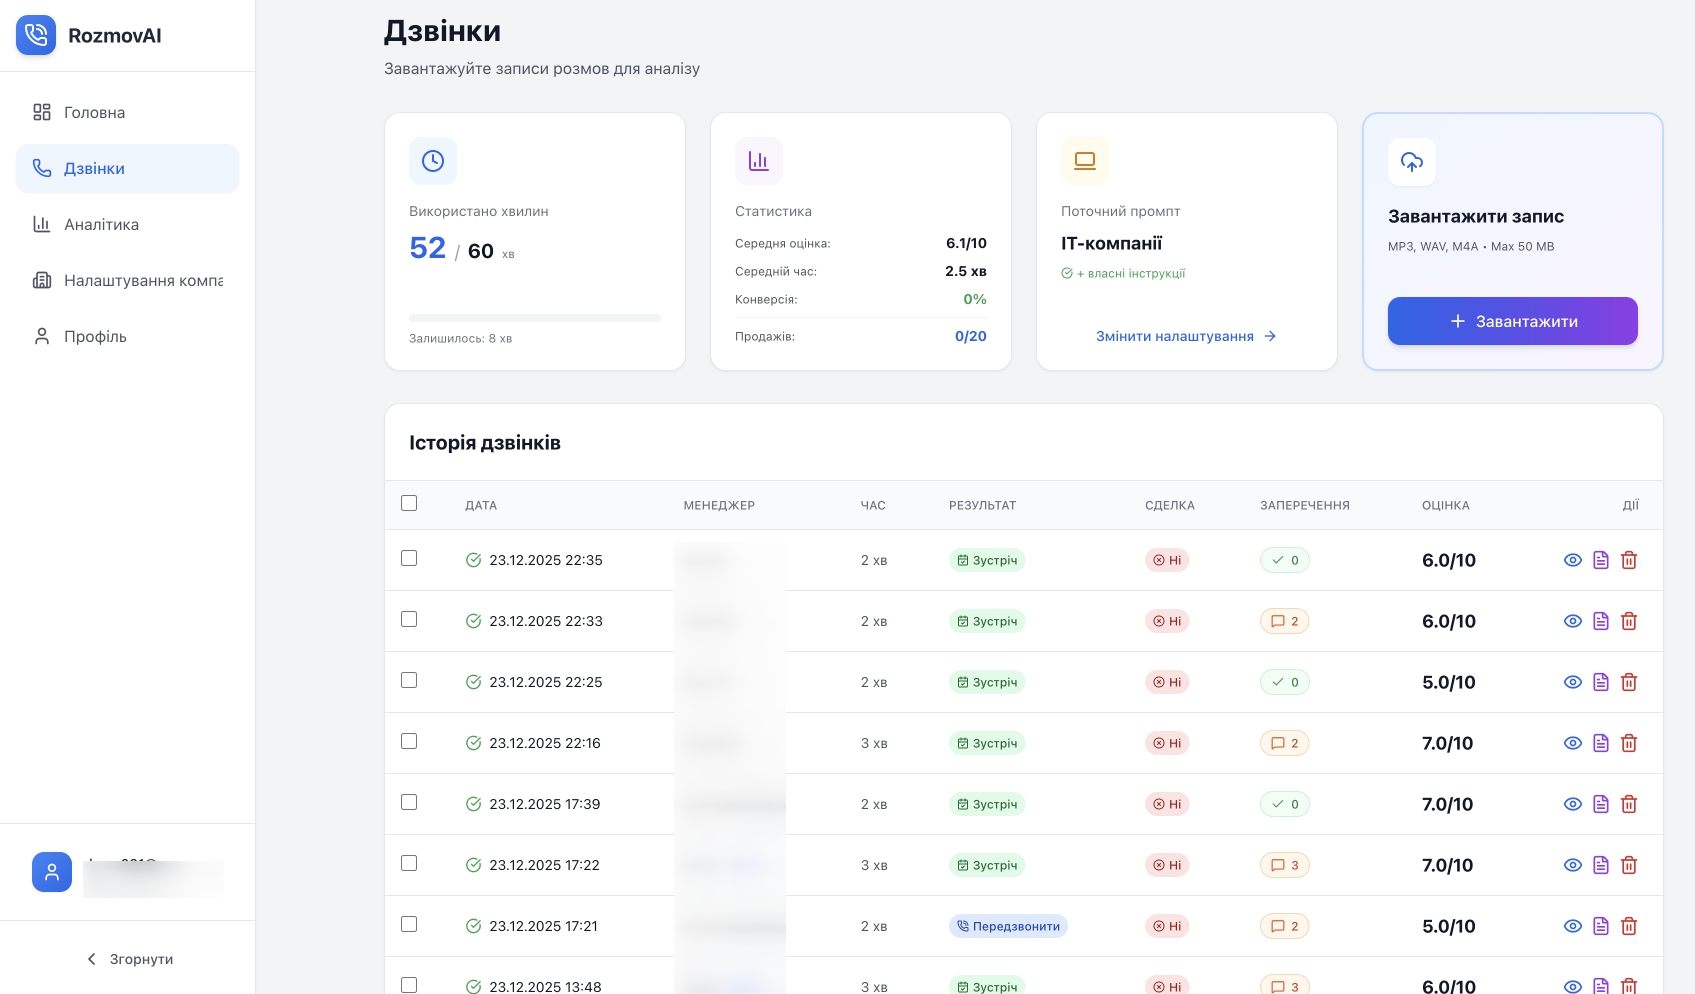Delete the 17:22 call
Image resolution: width=1695 pixels, height=994 pixels.
click(1629, 865)
